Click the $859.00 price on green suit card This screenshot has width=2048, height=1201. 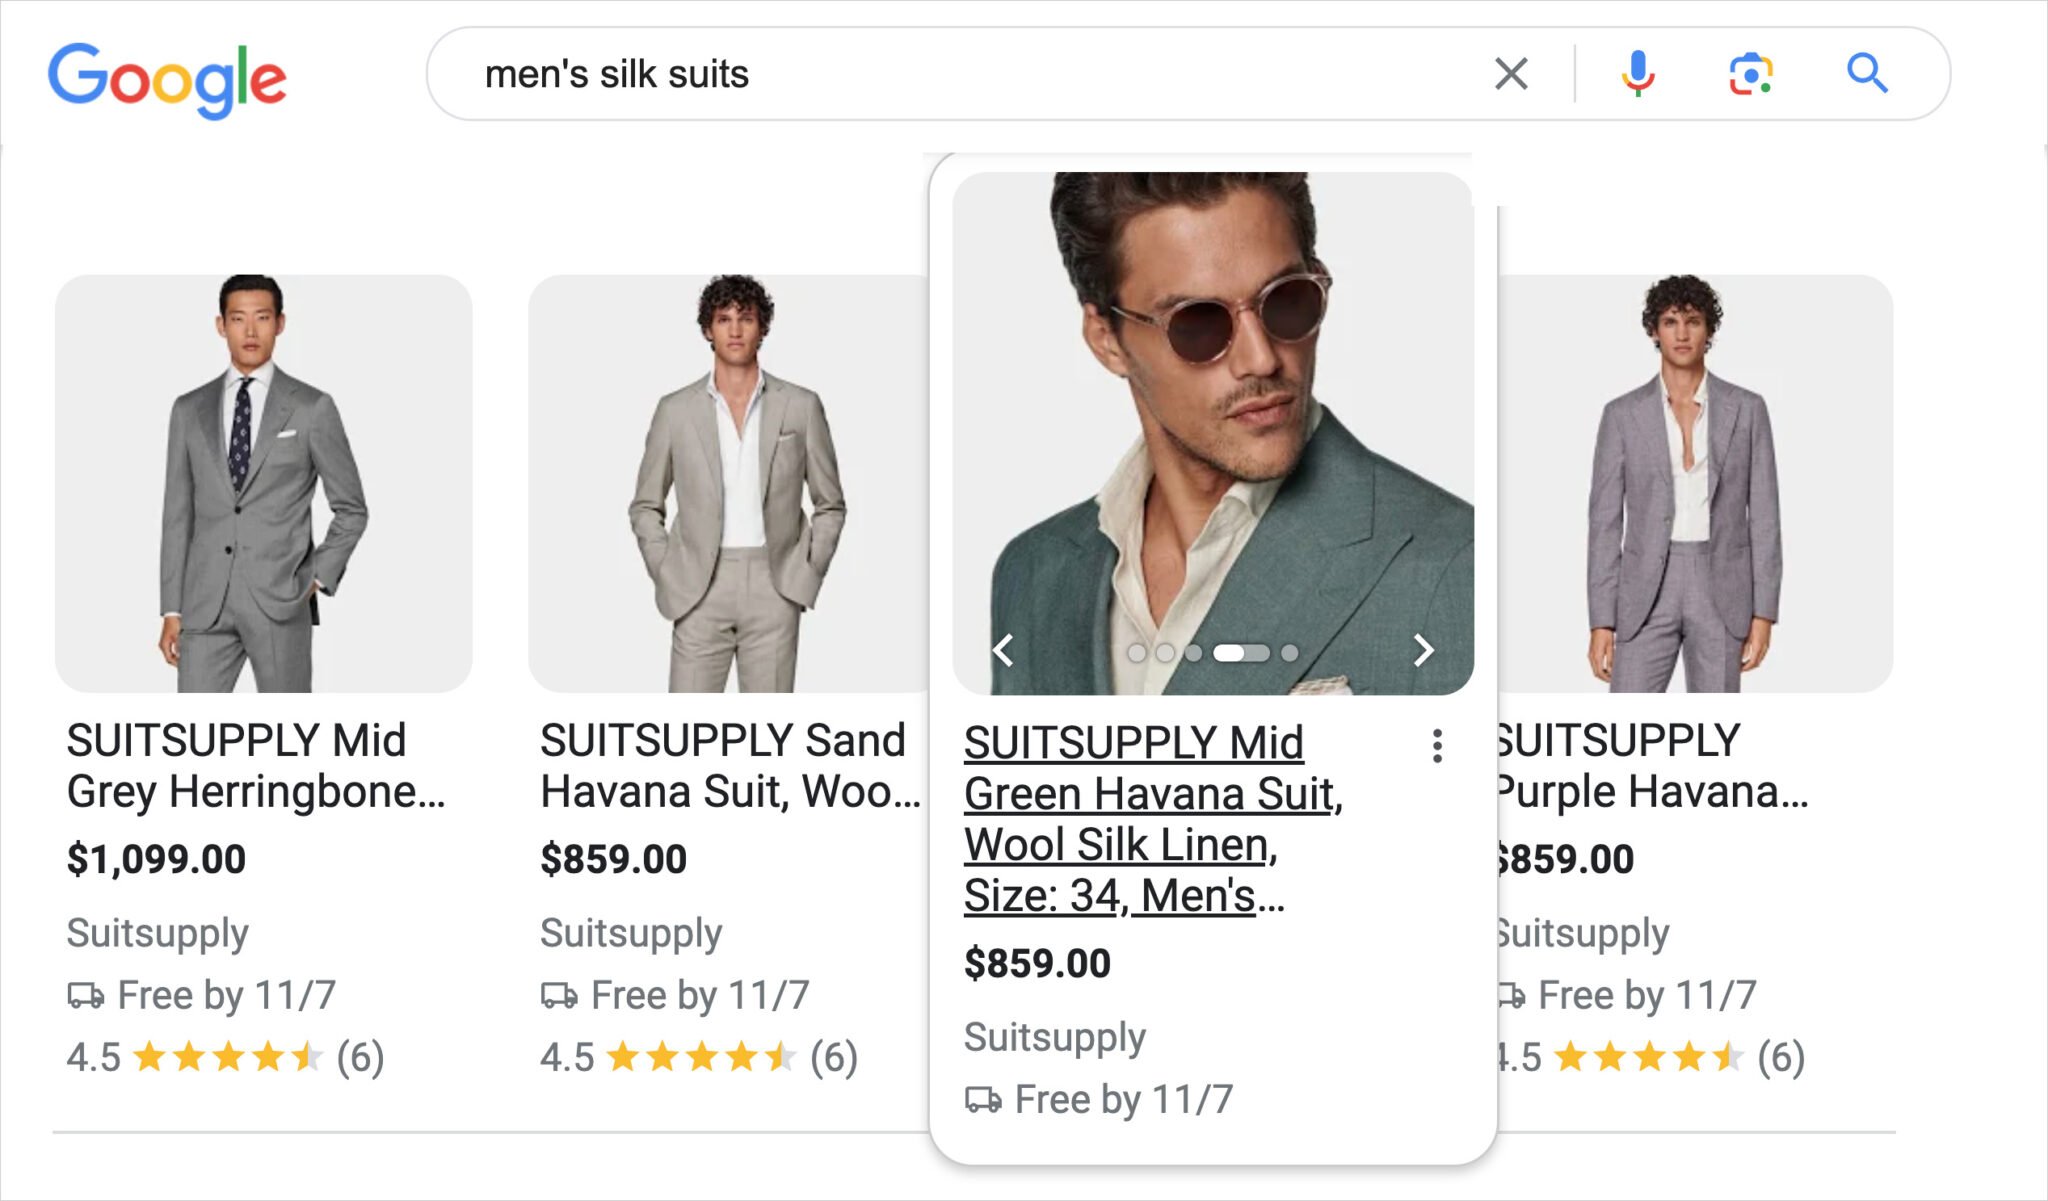pyautogui.click(x=1037, y=963)
